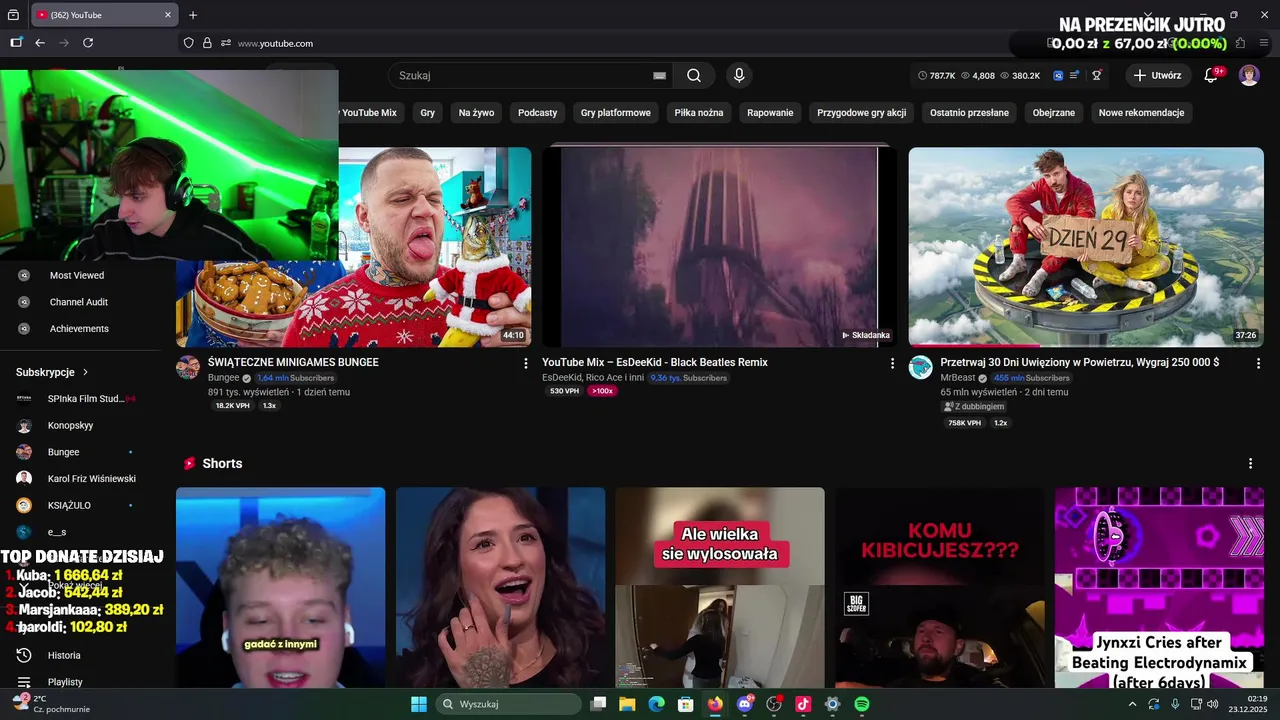
Task: Open the notifications bell
Action: (1211, 75)
